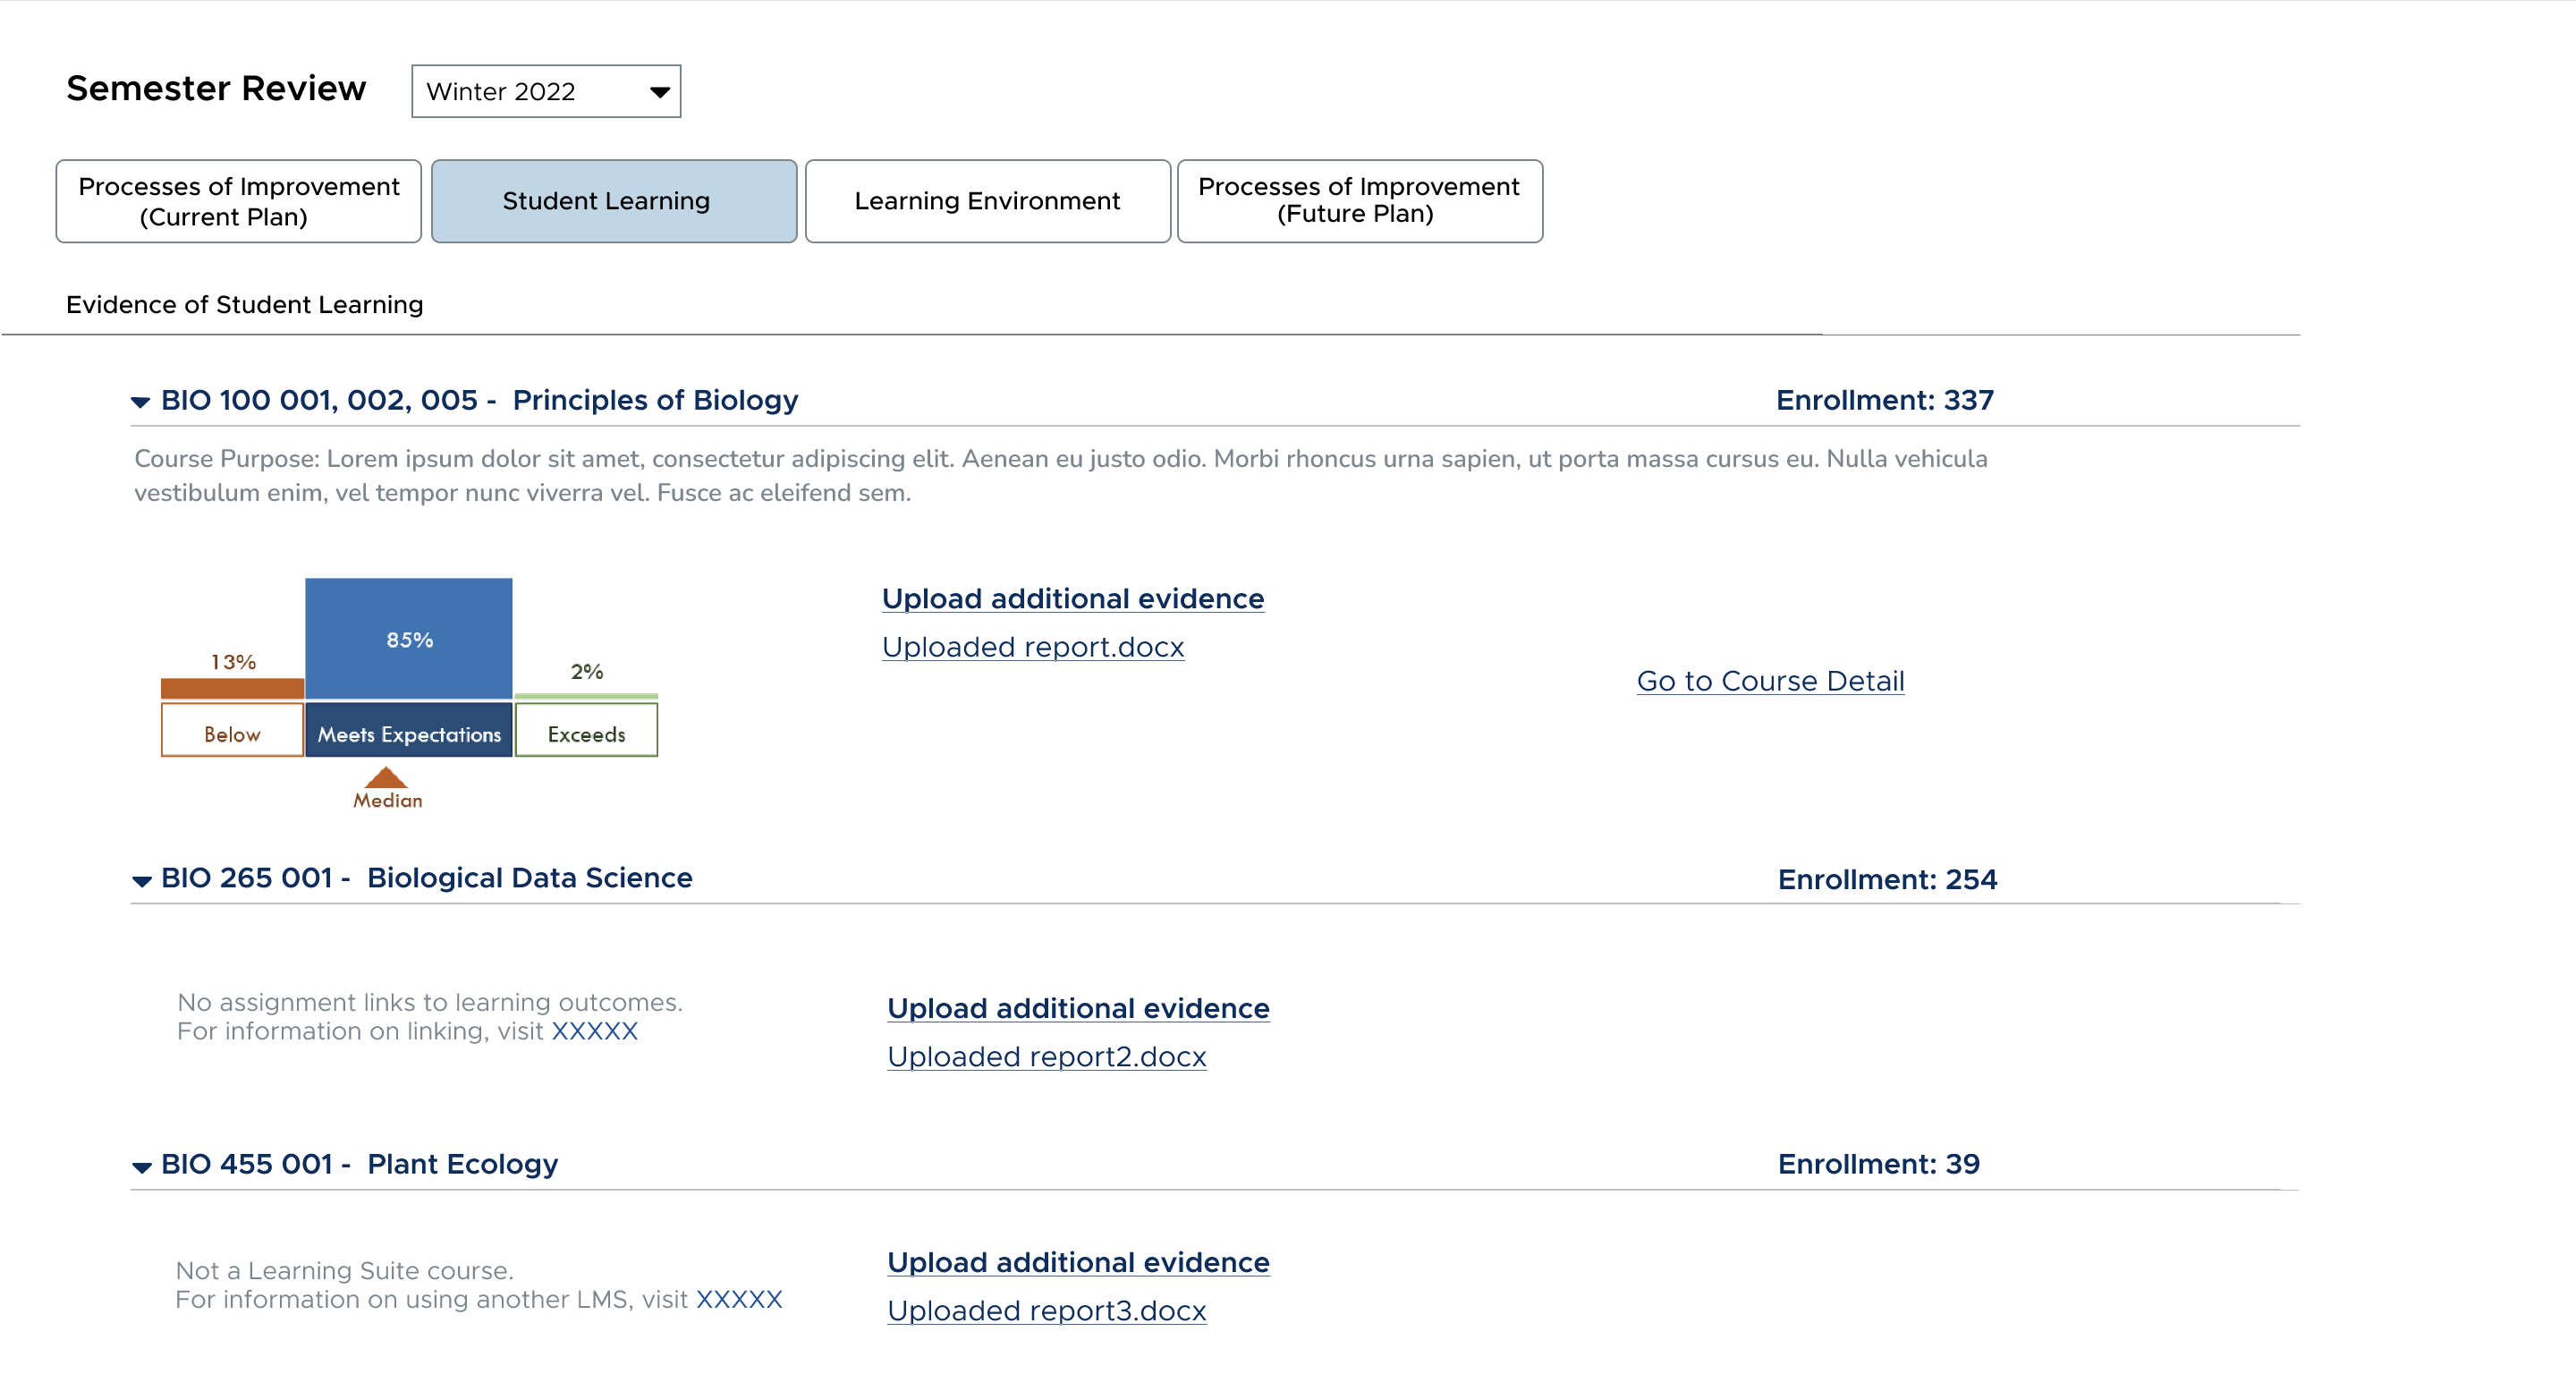Click the Enrollment: 39 text
The image size is (2576, 1374).
click(x=1879, y=1164)
